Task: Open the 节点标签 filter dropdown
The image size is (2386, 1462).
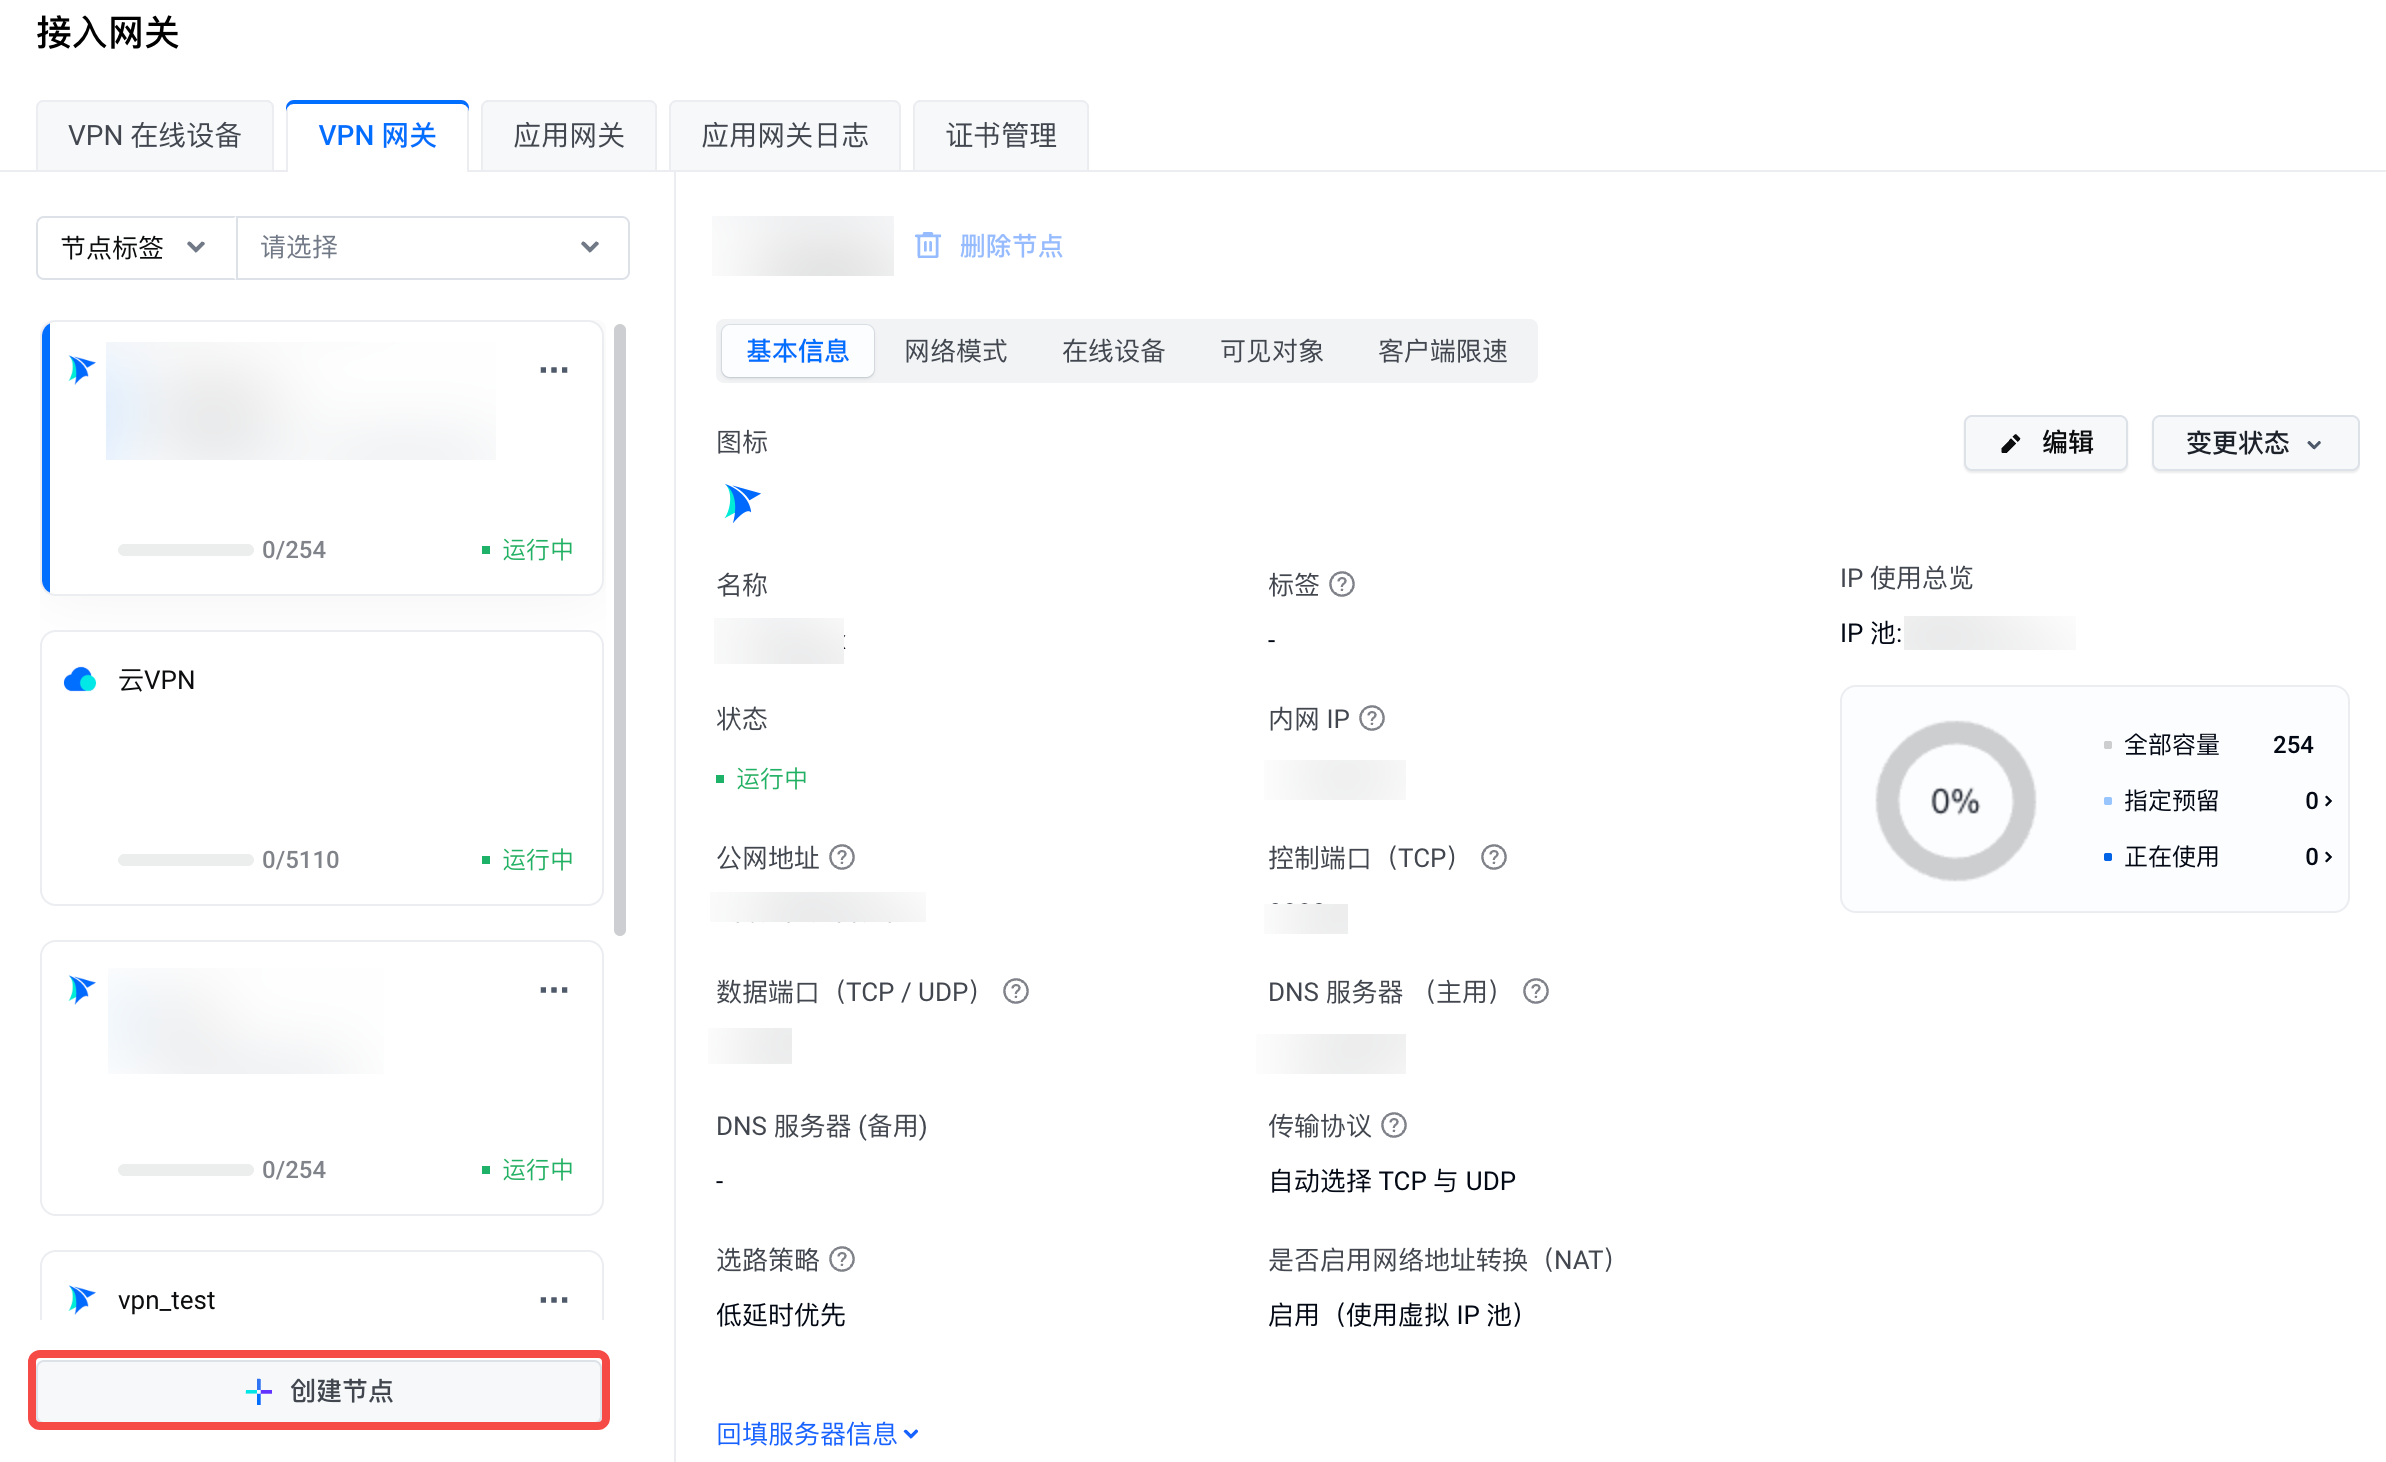Action: (x=135, y=247)
